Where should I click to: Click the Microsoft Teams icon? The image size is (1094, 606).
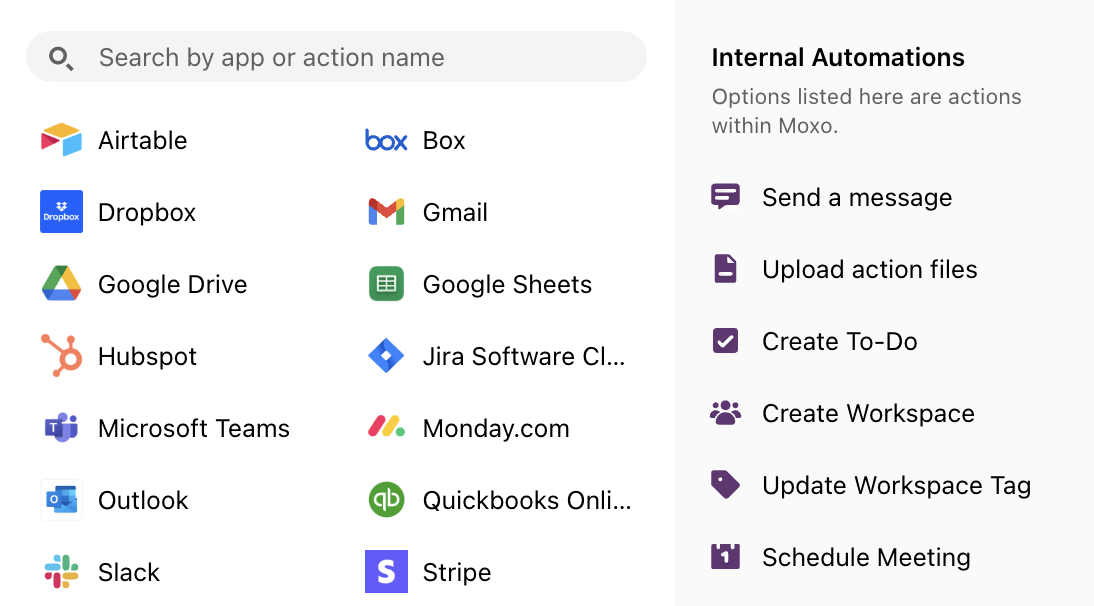pos(61,428)
